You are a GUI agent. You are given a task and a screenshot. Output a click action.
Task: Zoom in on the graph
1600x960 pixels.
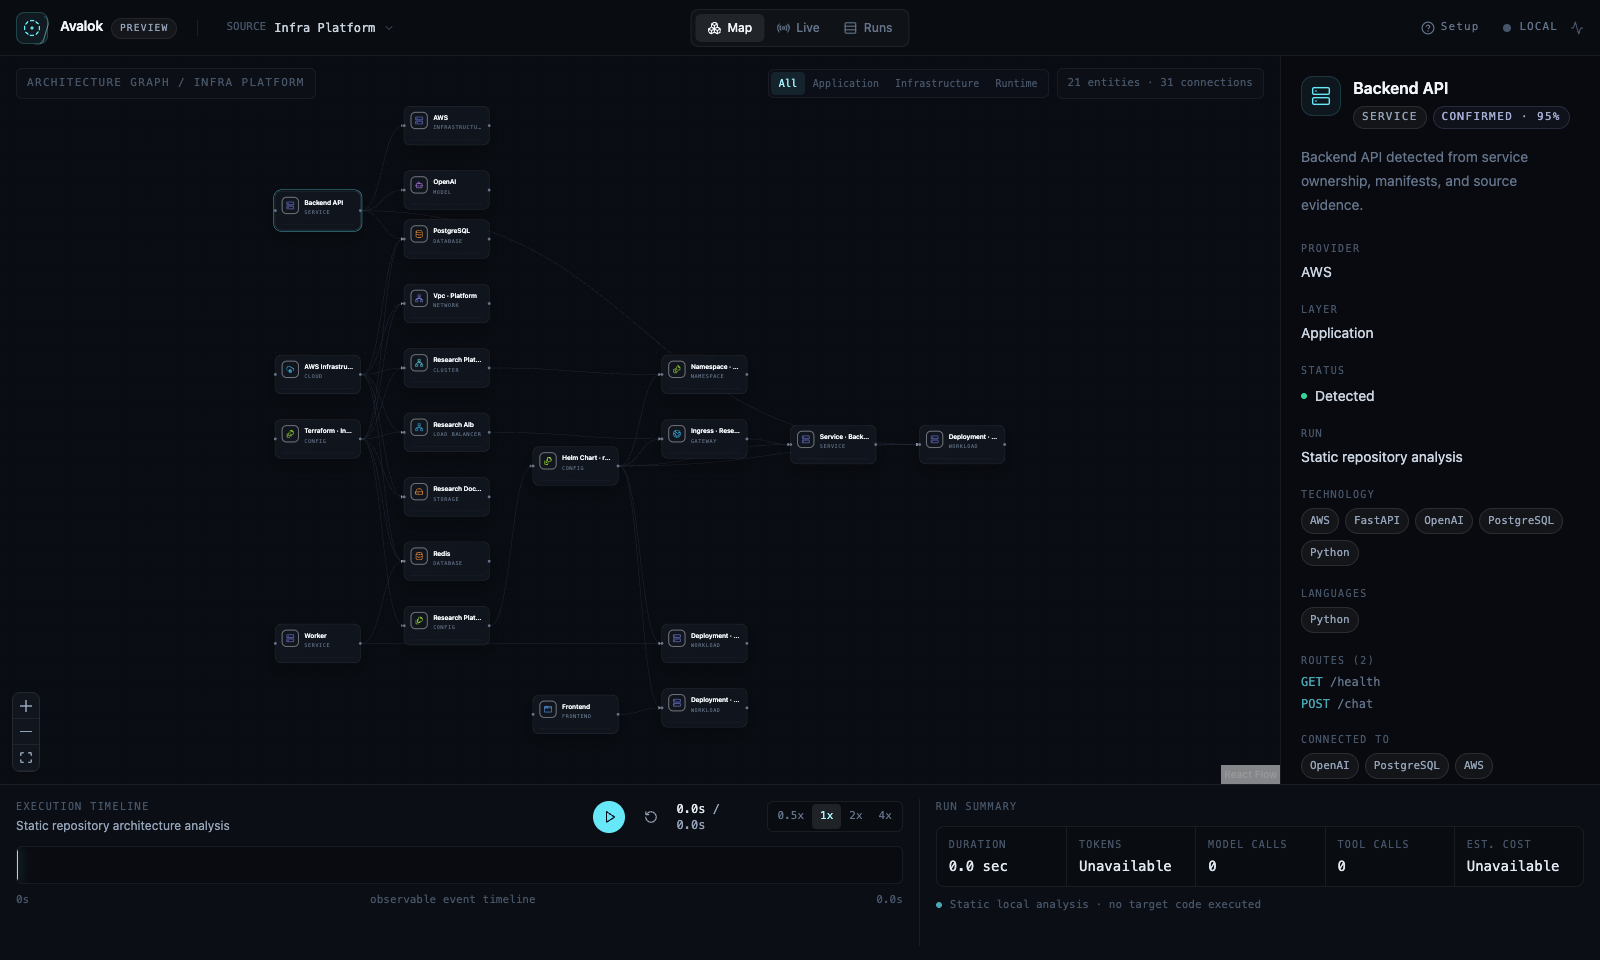26,706
